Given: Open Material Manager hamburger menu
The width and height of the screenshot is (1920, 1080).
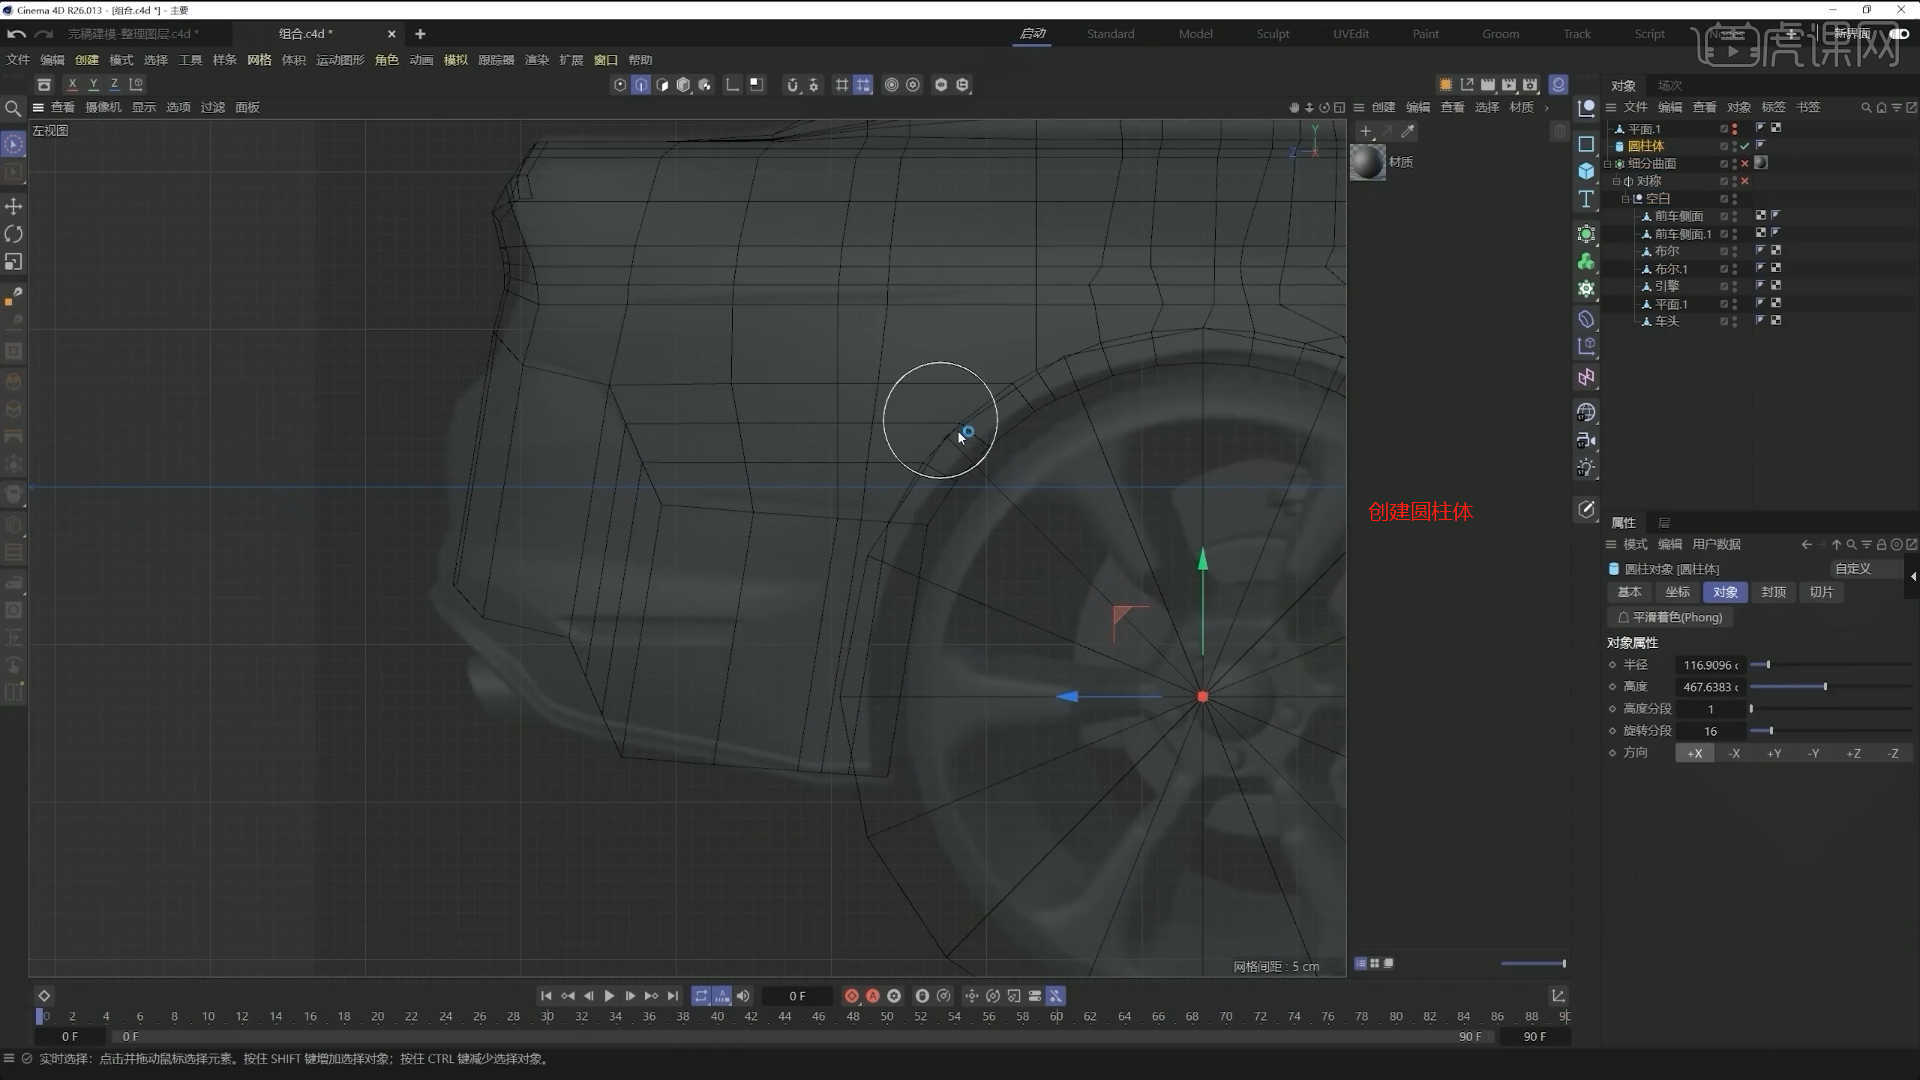Looking at the screenshot, I should pos(1359,107).
